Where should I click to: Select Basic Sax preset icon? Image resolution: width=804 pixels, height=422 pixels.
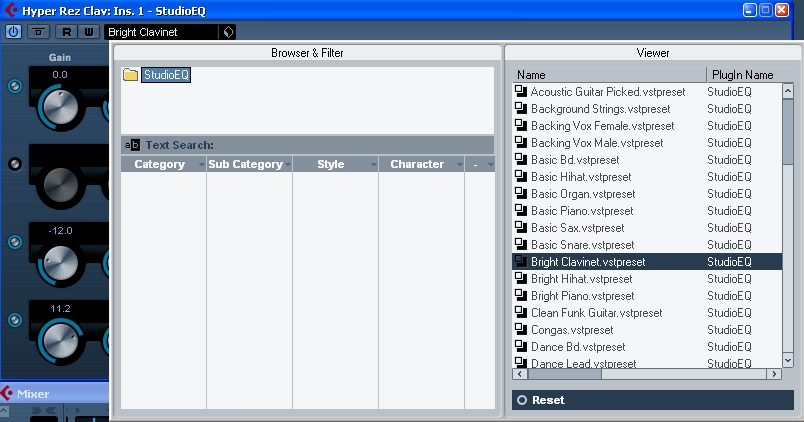(521, 228)
